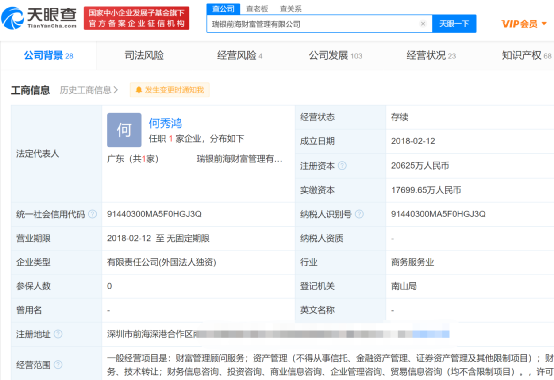The width and height of the screenshot is (554, 380).
Task: Open the 何秀鸿 legal representative link
Action: (165, 123)
